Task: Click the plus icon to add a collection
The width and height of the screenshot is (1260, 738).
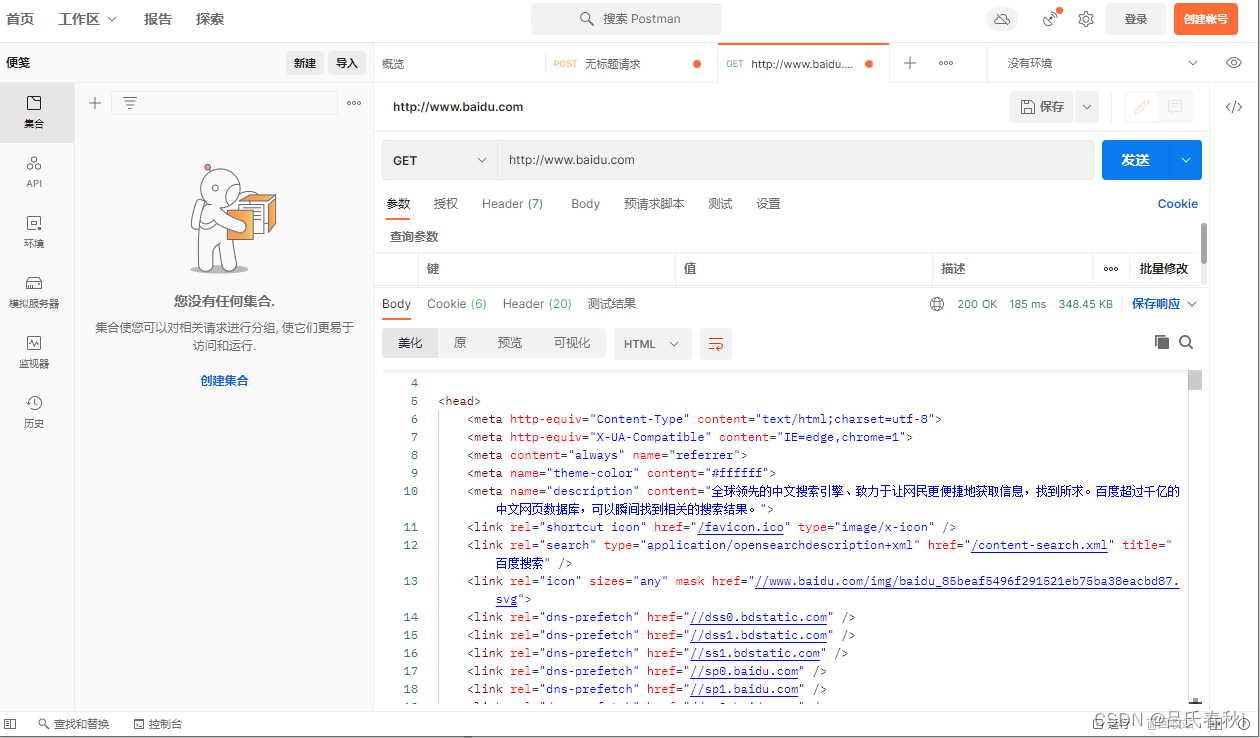Action: (x=95, y=103)
